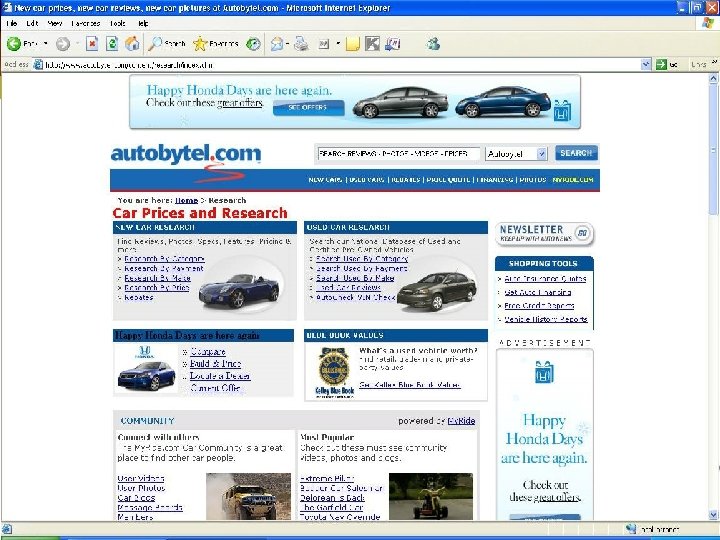This screenshot has height=540, width=720.
Task: Open the Mail envelope toolbar icon
Action: click(x=276, y=44)
